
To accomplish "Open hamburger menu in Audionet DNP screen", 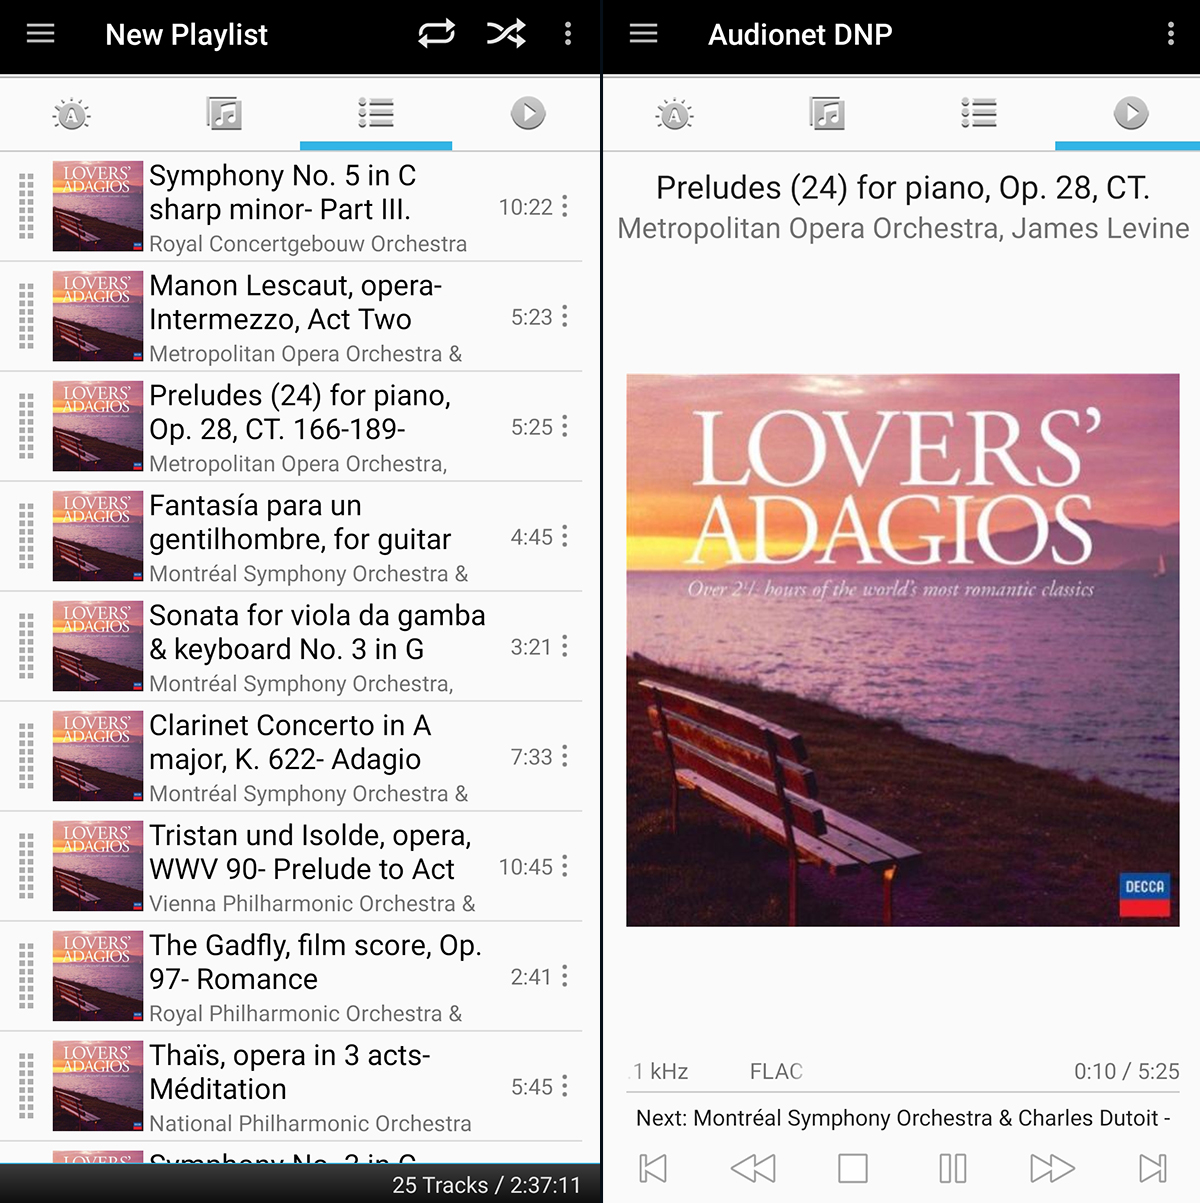I will point(643,34).
